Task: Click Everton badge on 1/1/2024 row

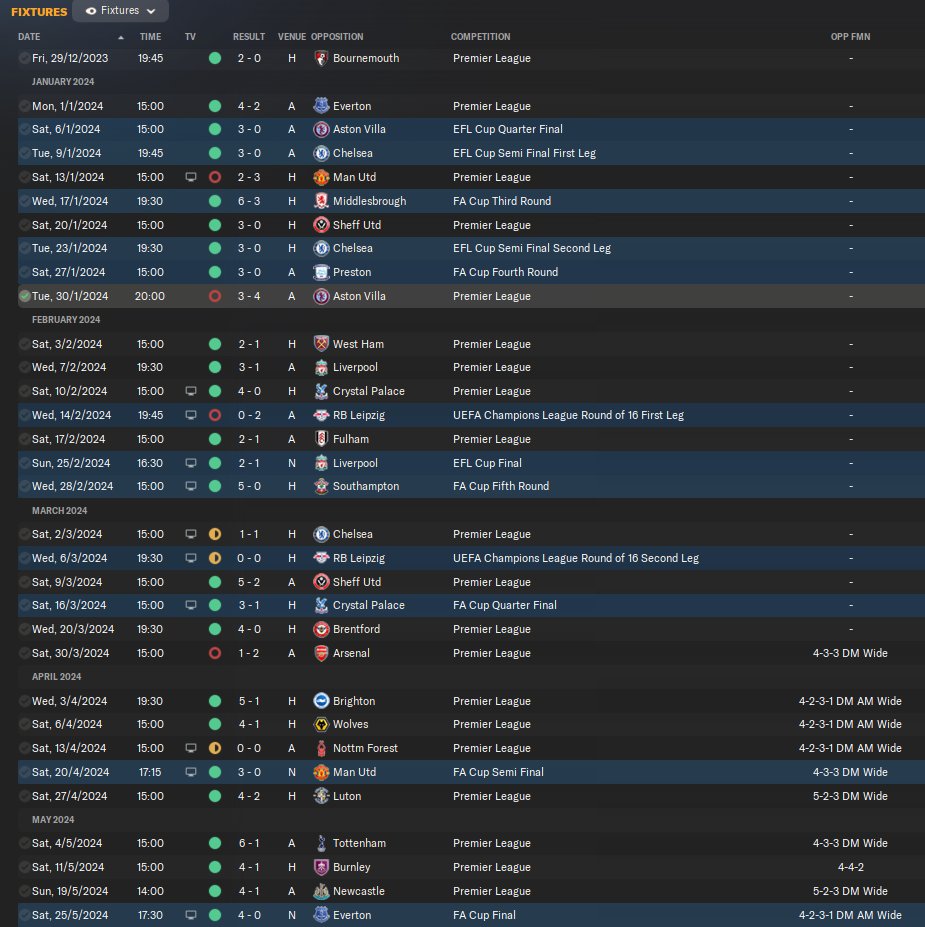Action: (x=321, y=106)
